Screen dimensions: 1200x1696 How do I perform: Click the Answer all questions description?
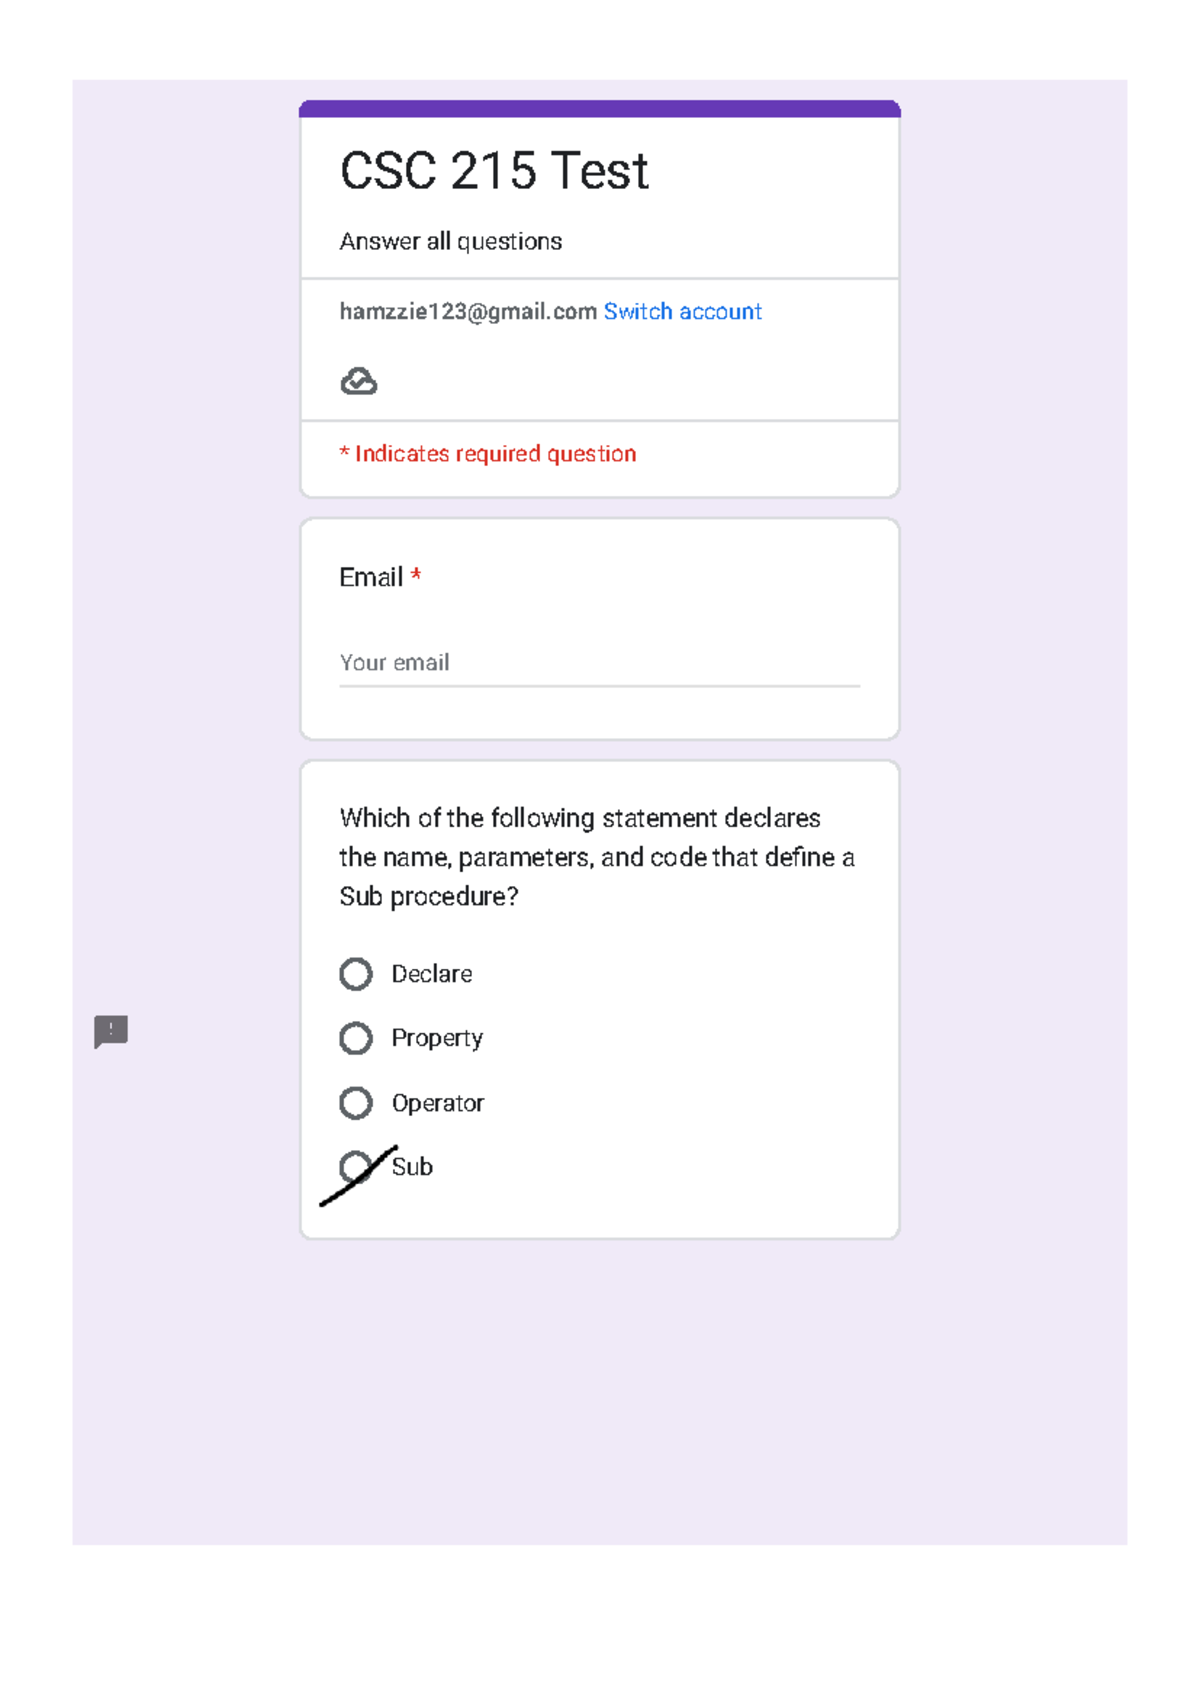450,242
